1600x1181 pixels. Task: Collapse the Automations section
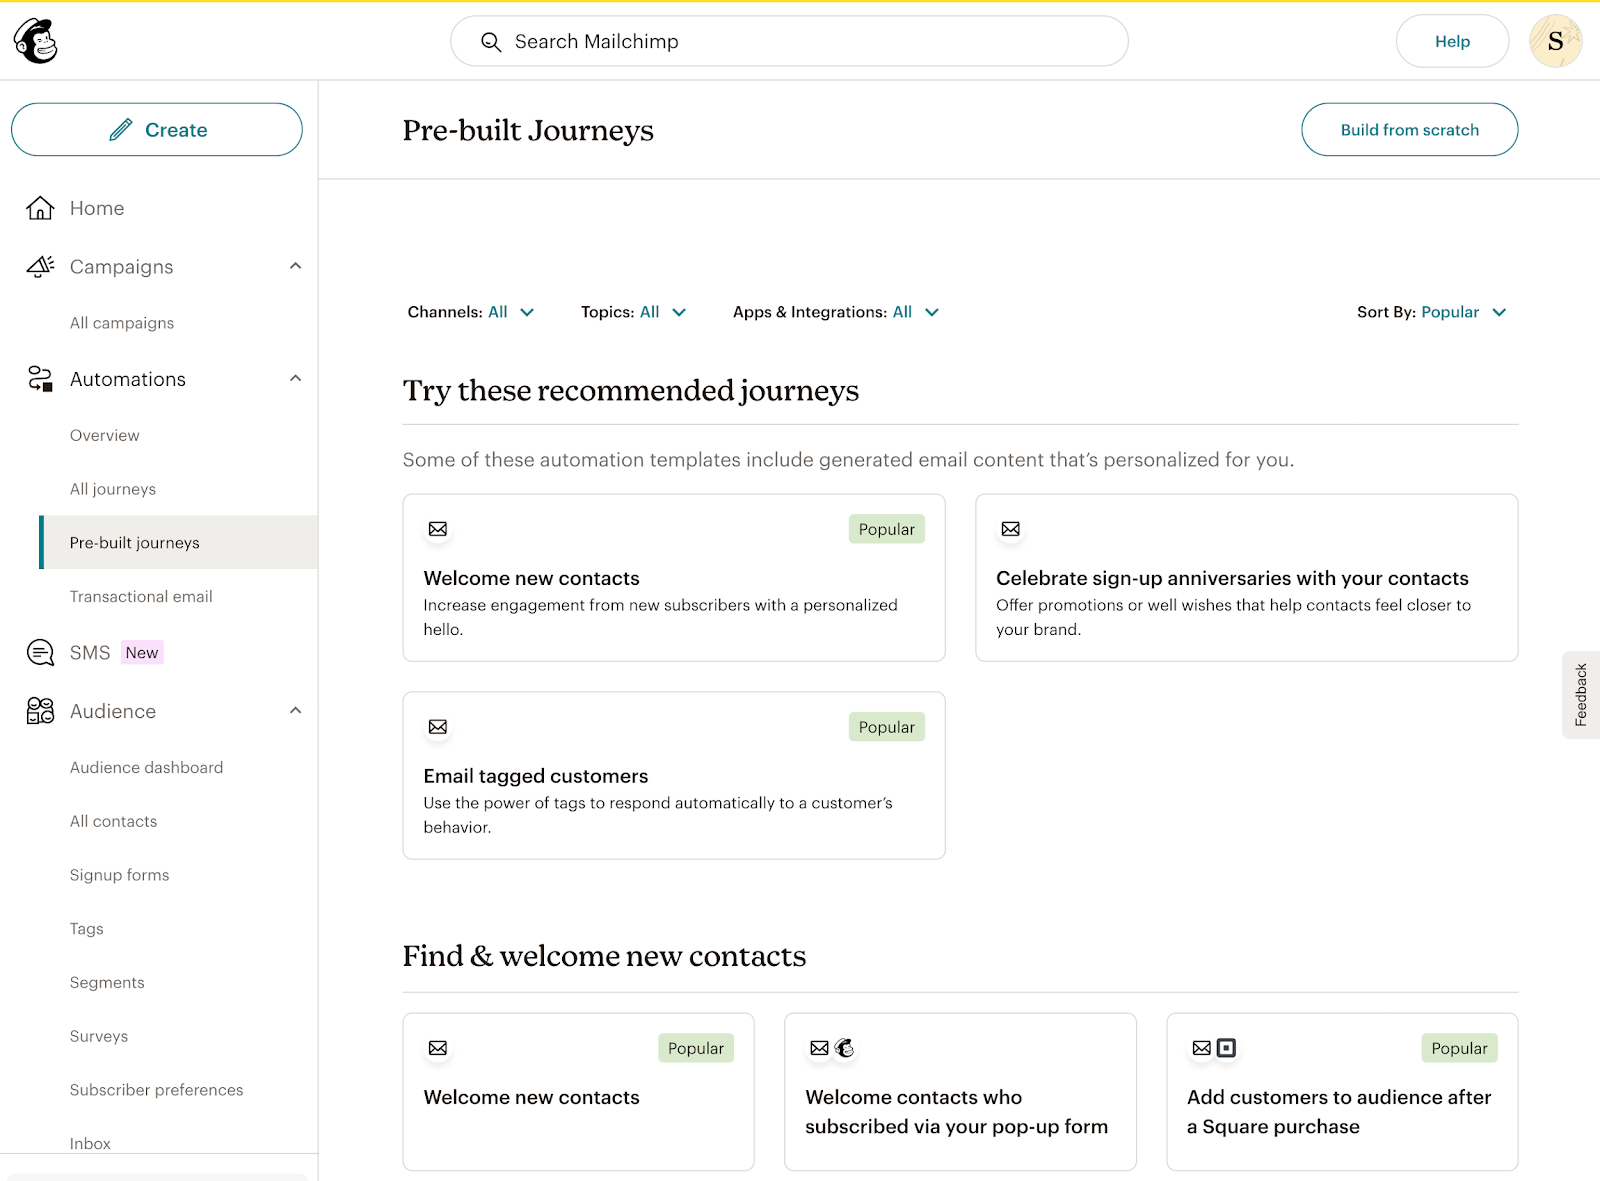[295, 378]
